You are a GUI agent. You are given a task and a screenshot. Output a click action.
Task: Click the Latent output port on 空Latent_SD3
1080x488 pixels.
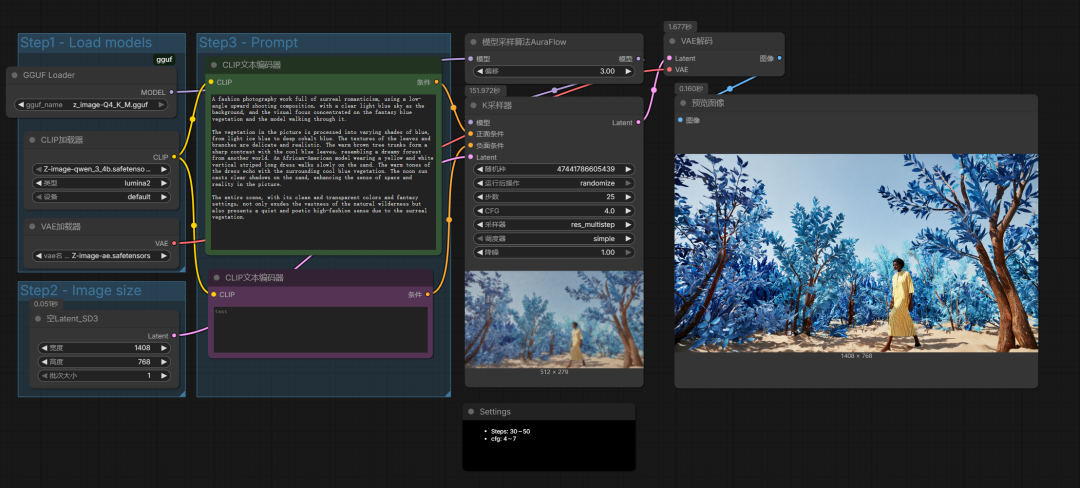click(174, 335)
